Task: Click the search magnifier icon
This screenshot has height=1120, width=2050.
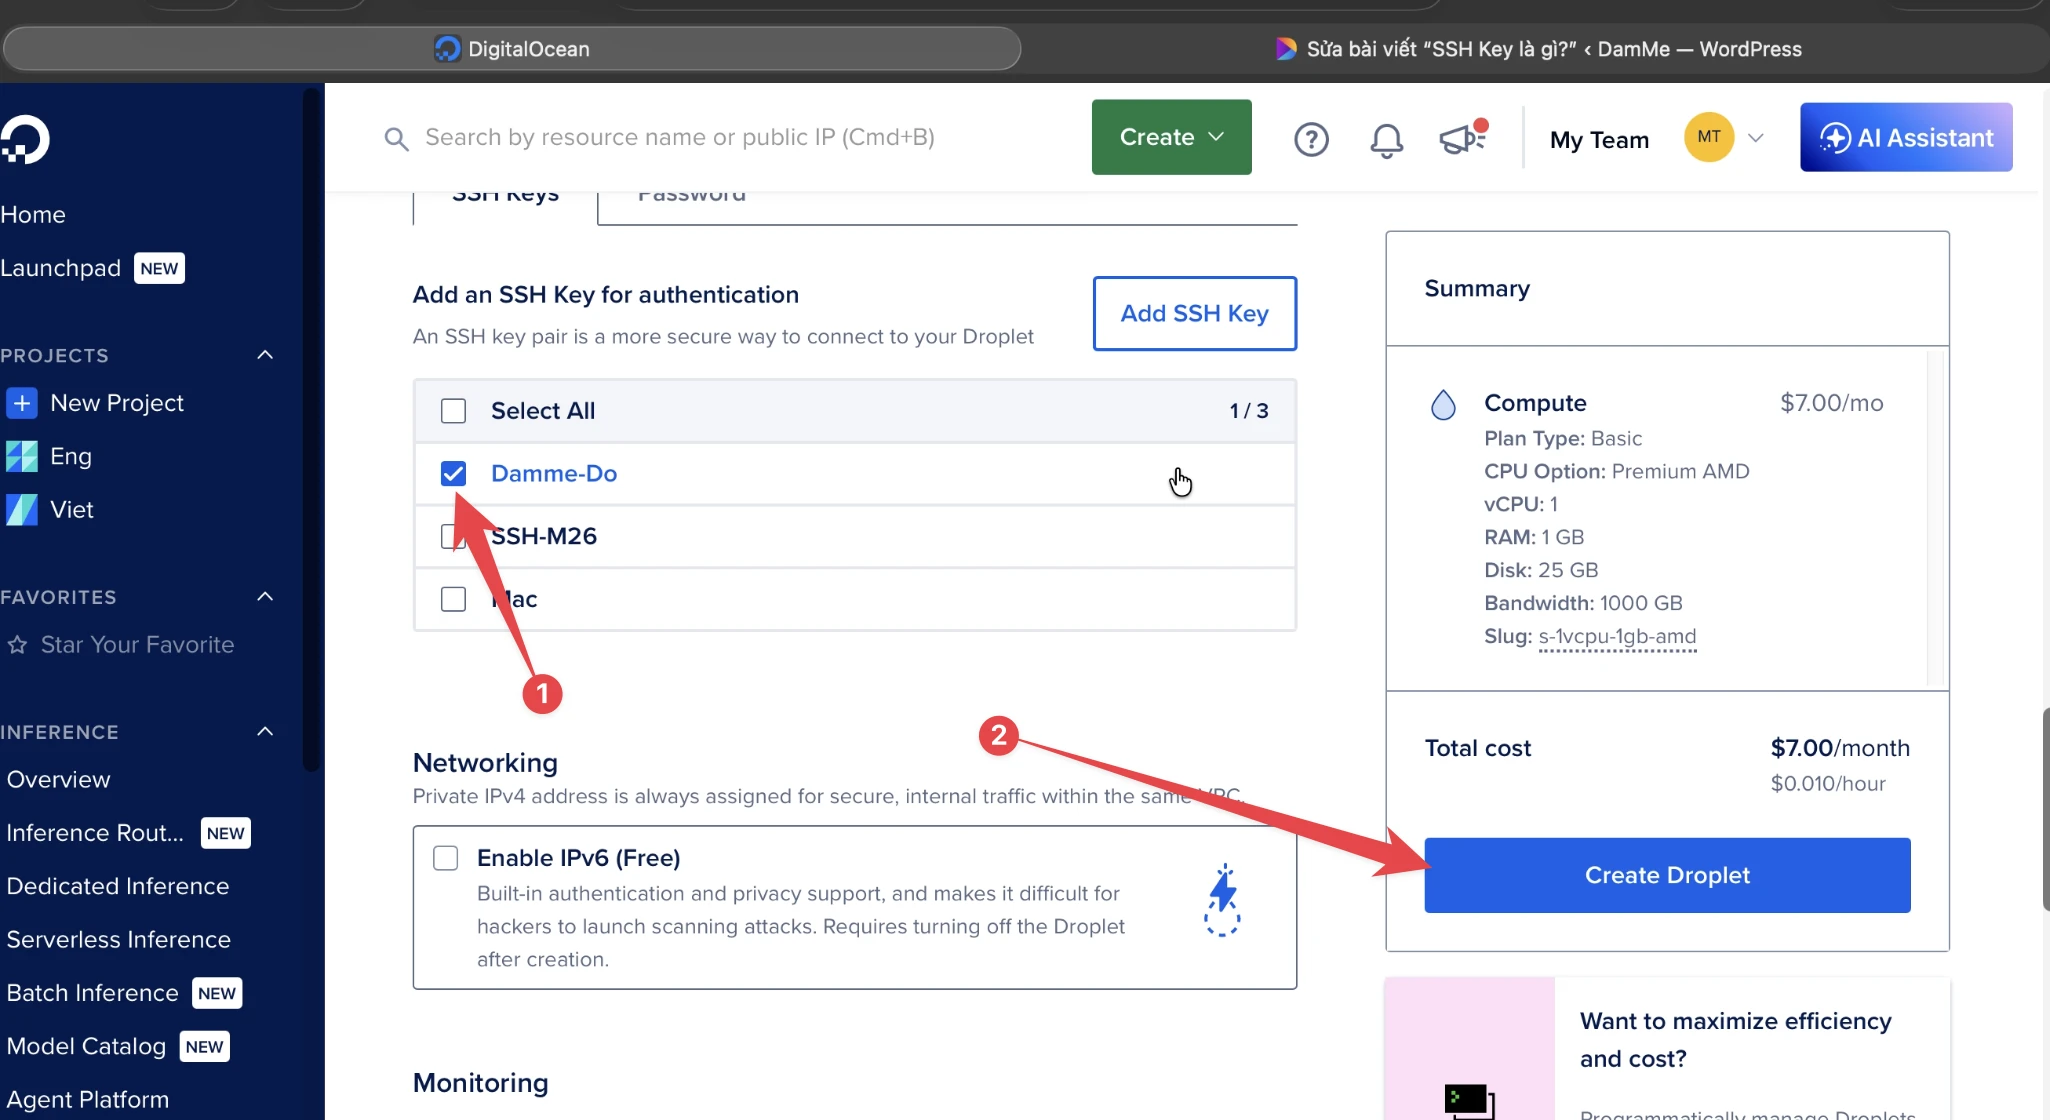Action: point(397,138)
